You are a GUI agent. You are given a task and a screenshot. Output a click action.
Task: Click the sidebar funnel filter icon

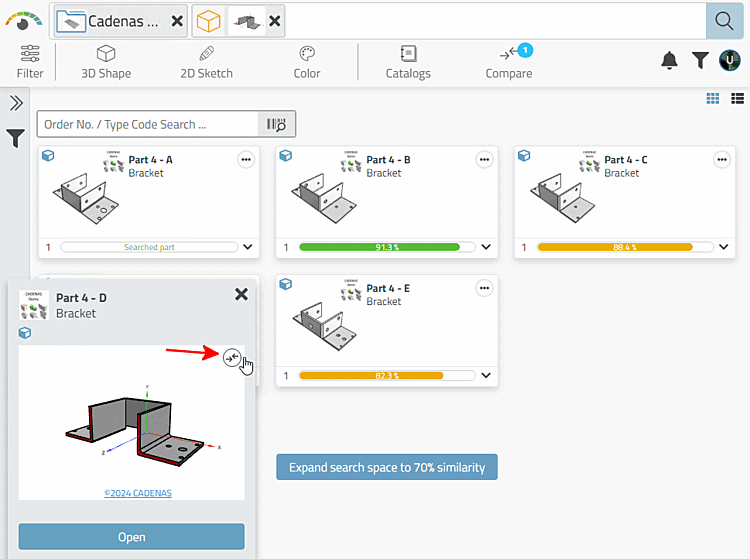(15, 138)
